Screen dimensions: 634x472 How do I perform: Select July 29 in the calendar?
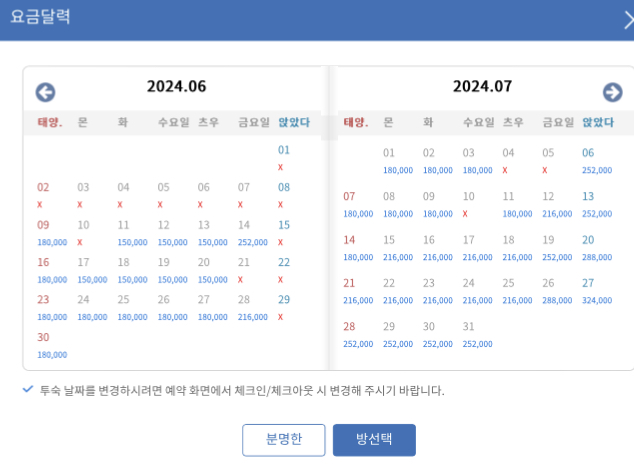(x=398, y=335)
